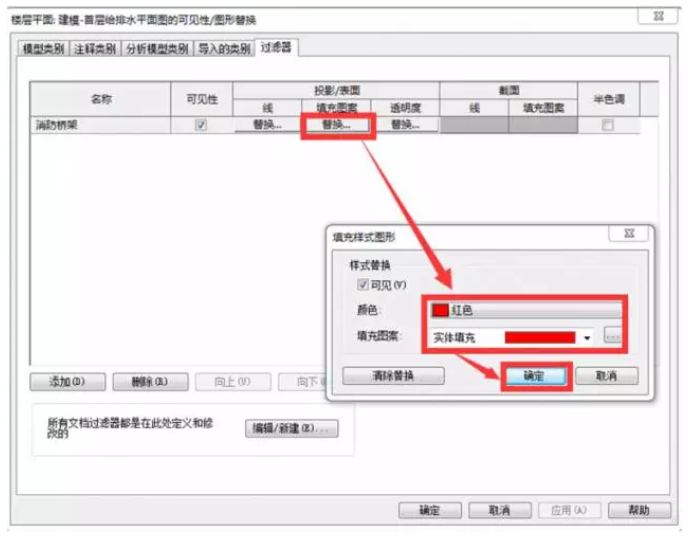Image resolution: width=688 pixels, height=538 pixels.
Task: Click the 应用(A) button
Action: point(569,510)
